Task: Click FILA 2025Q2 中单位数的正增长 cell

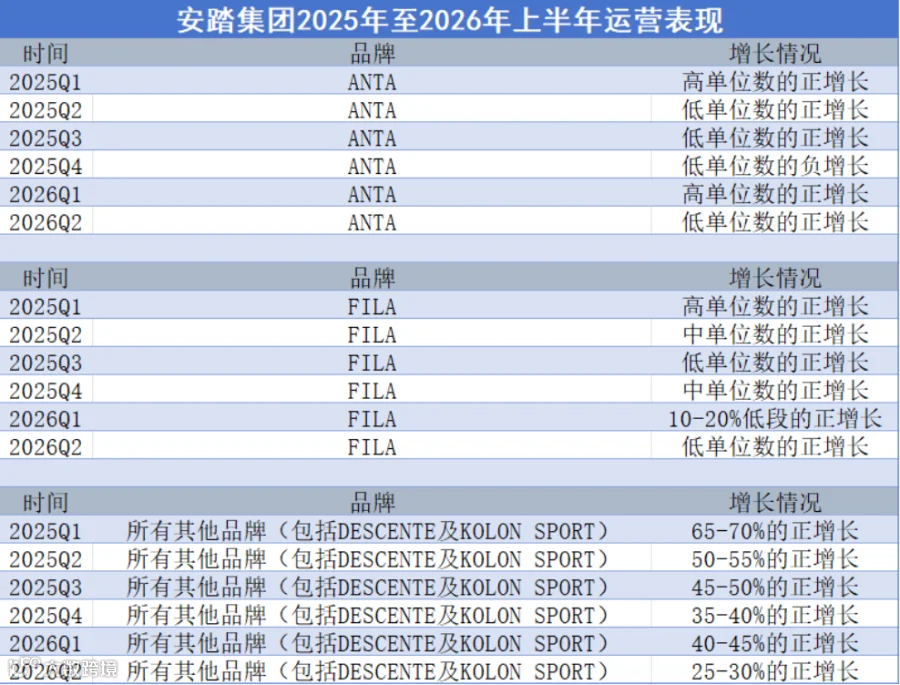Action: (x=775, y=335)
